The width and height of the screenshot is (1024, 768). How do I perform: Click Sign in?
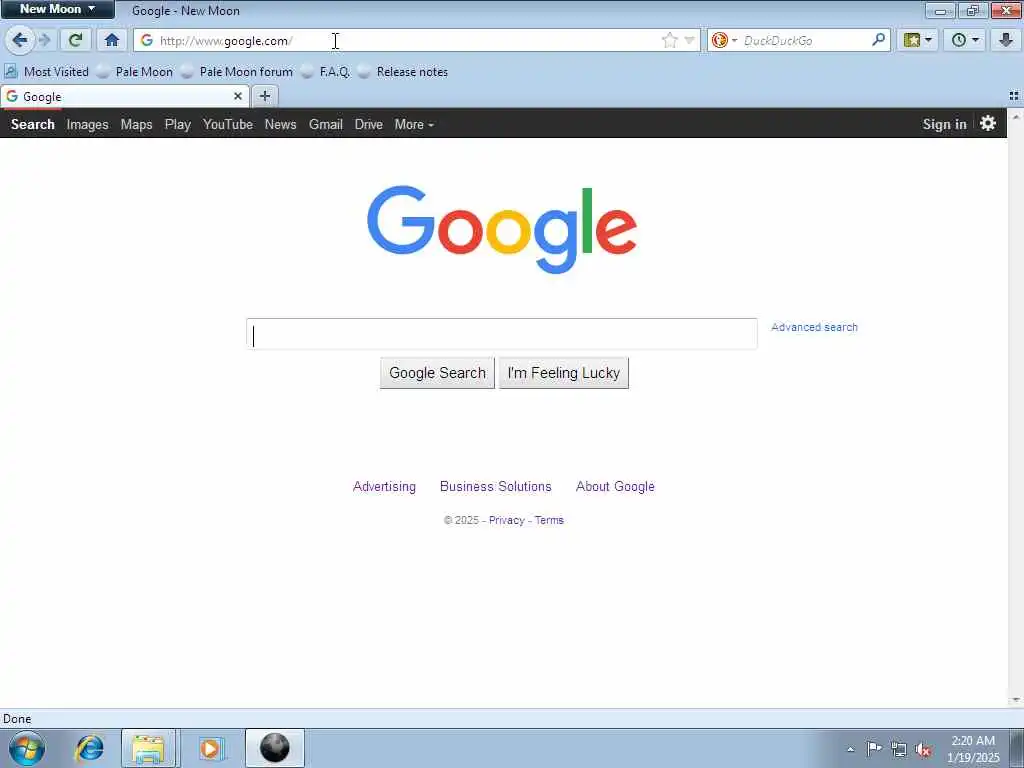pyautogui.click(x=944, y=124)
